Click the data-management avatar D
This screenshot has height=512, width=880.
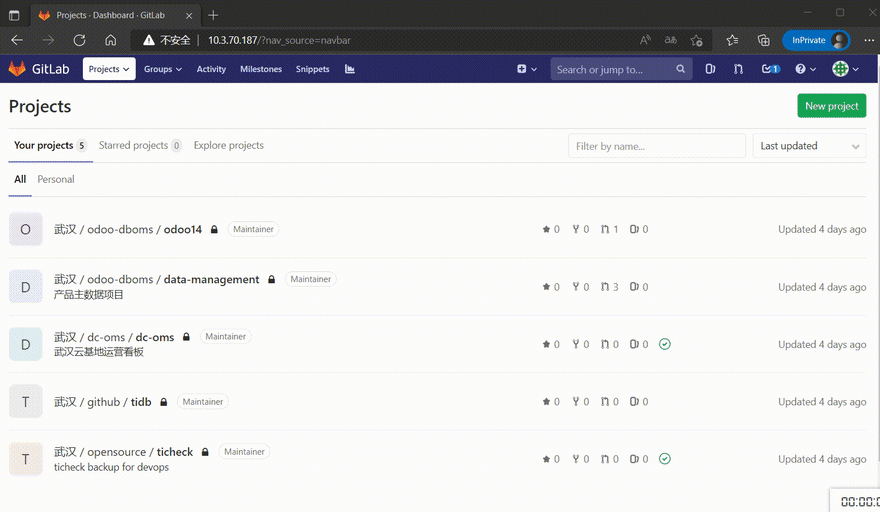pos(25,287)
